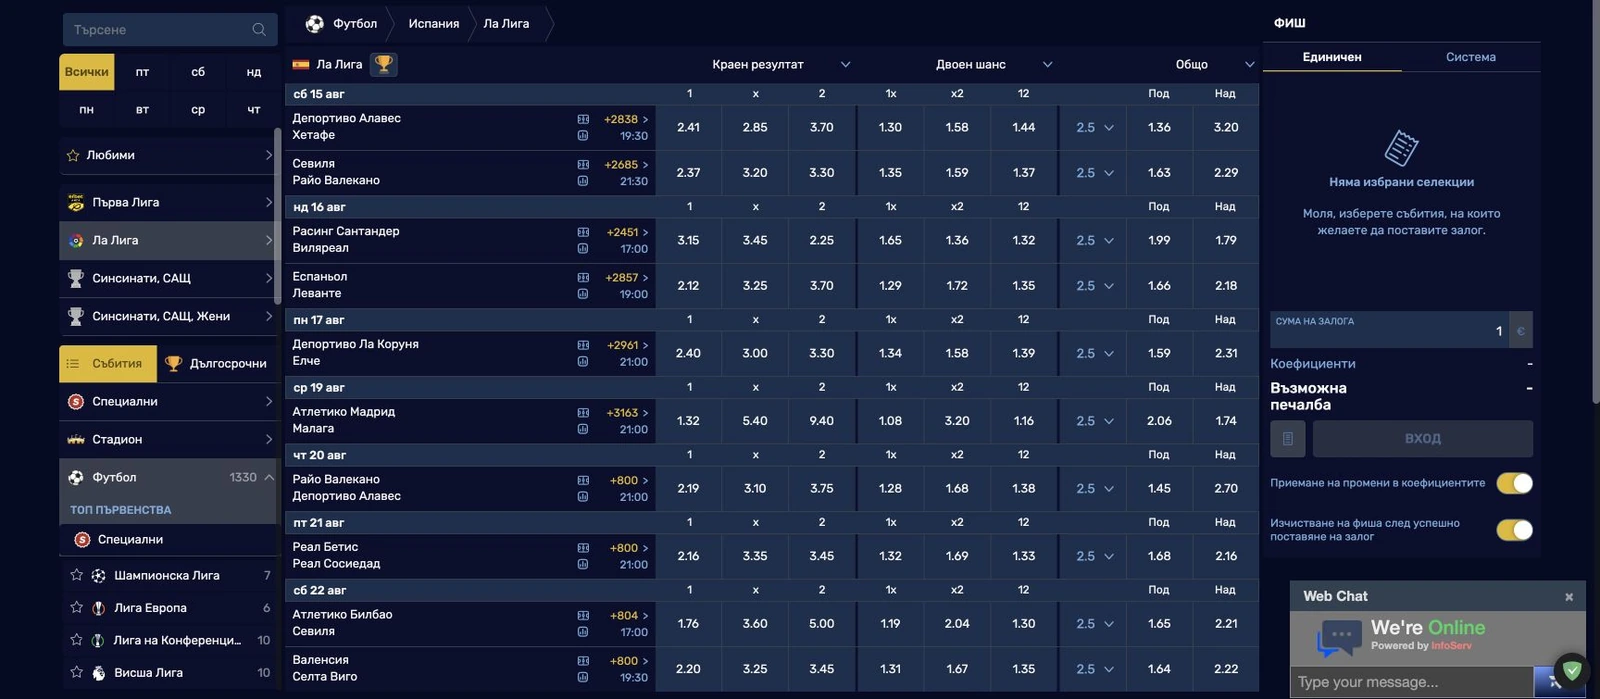Open 2.5 totals line dropdown for Депортиво Алавес vs Хетафе

[1095, 128]
